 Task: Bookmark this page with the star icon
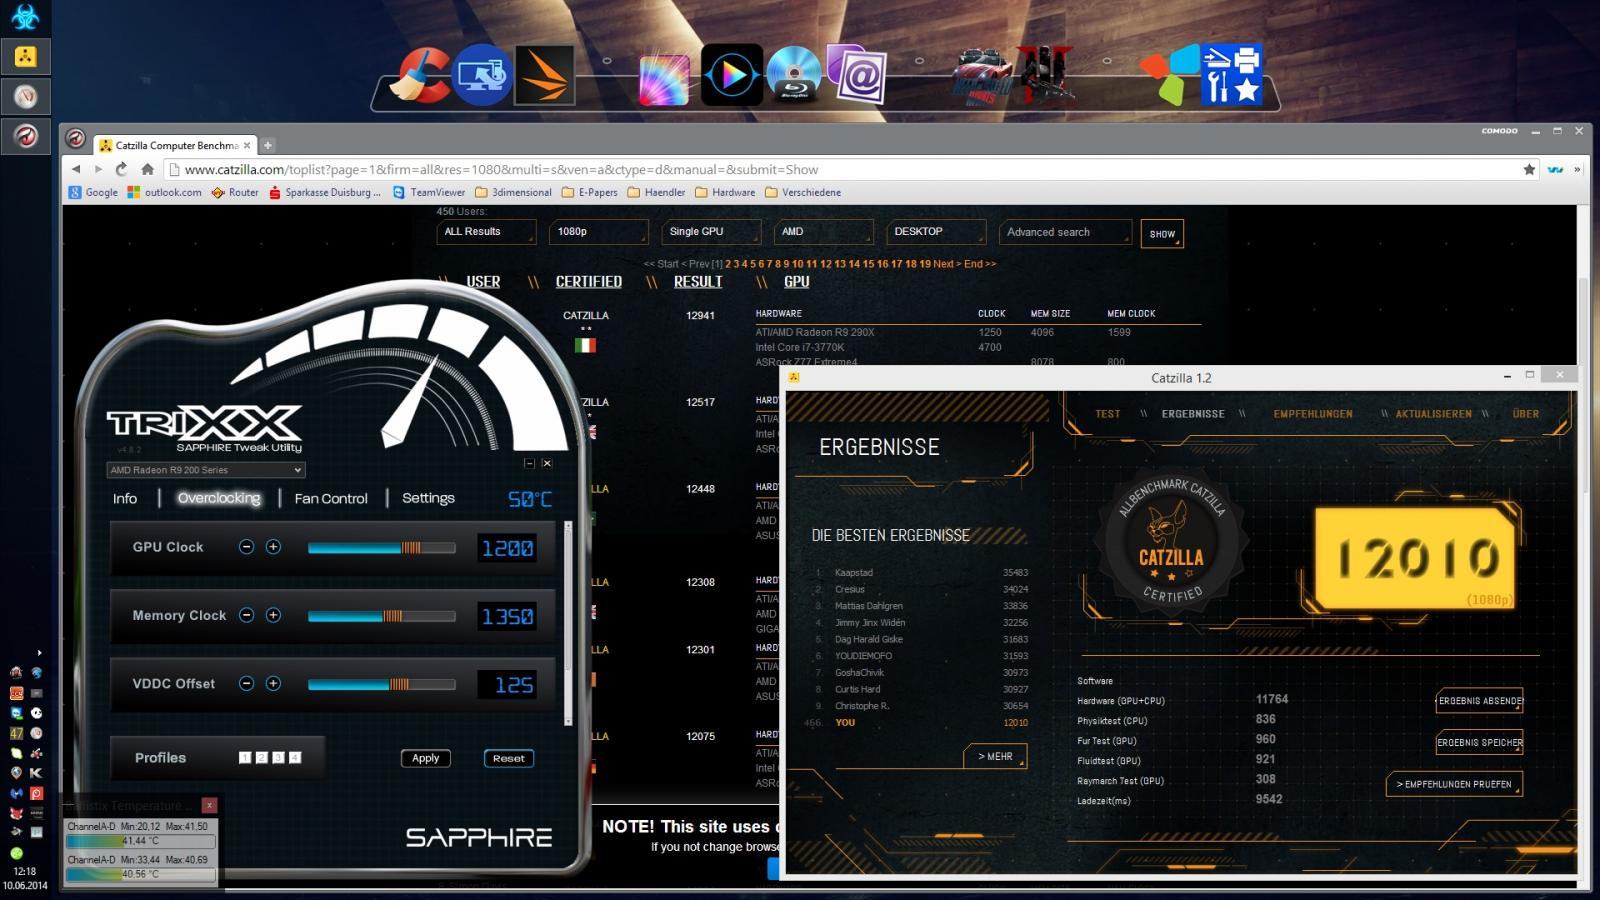(x=1528, y=169)
